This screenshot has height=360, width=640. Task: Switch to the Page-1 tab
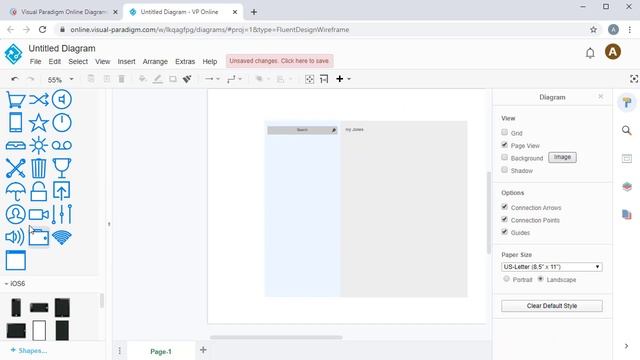click(161, 351)
